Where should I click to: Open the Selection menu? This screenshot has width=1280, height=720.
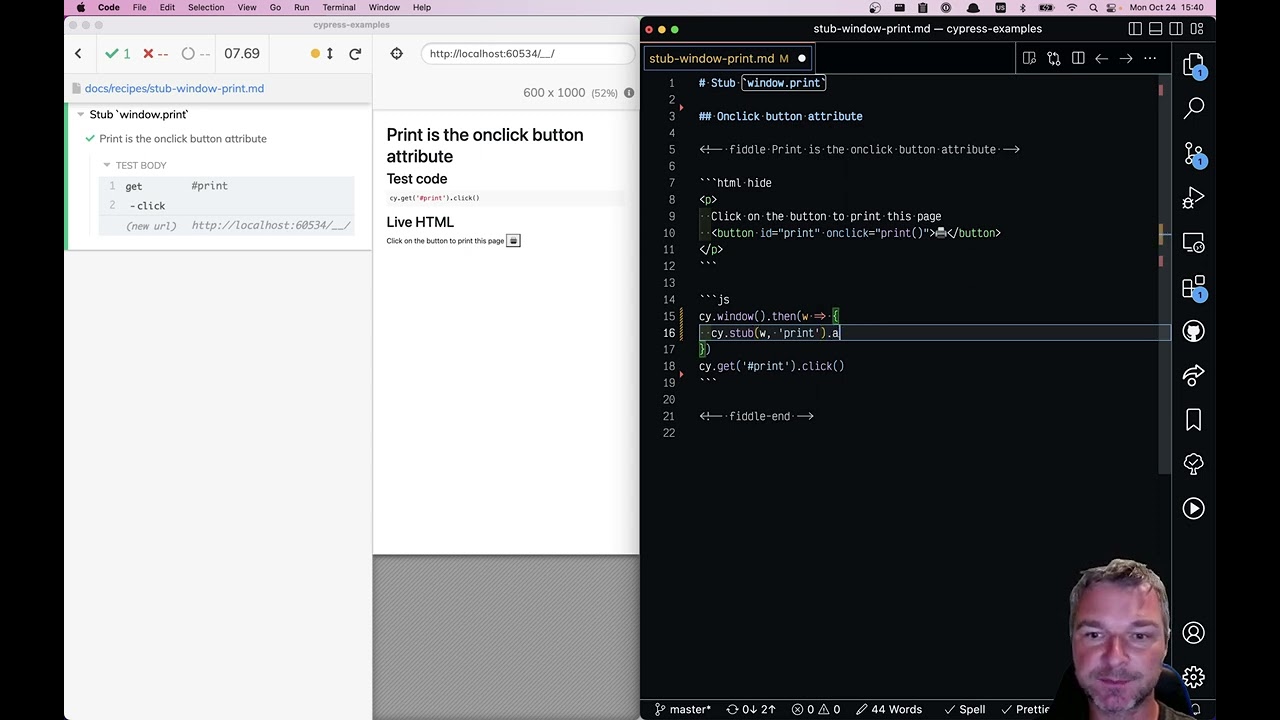point(206,7)
